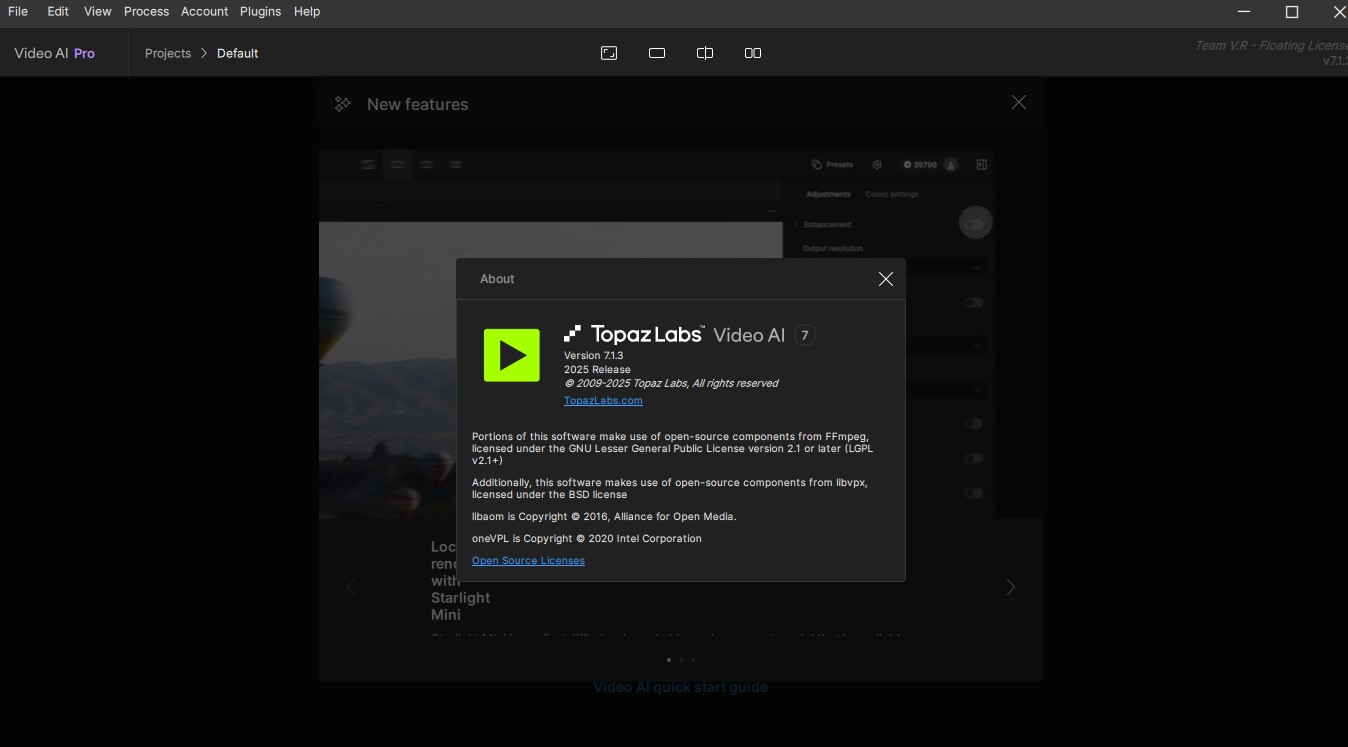This screenshot has width=1348, height=747.
Task: Click the sparkle icon beside New features
Action: pyautogui.click(x=343, y=104)
